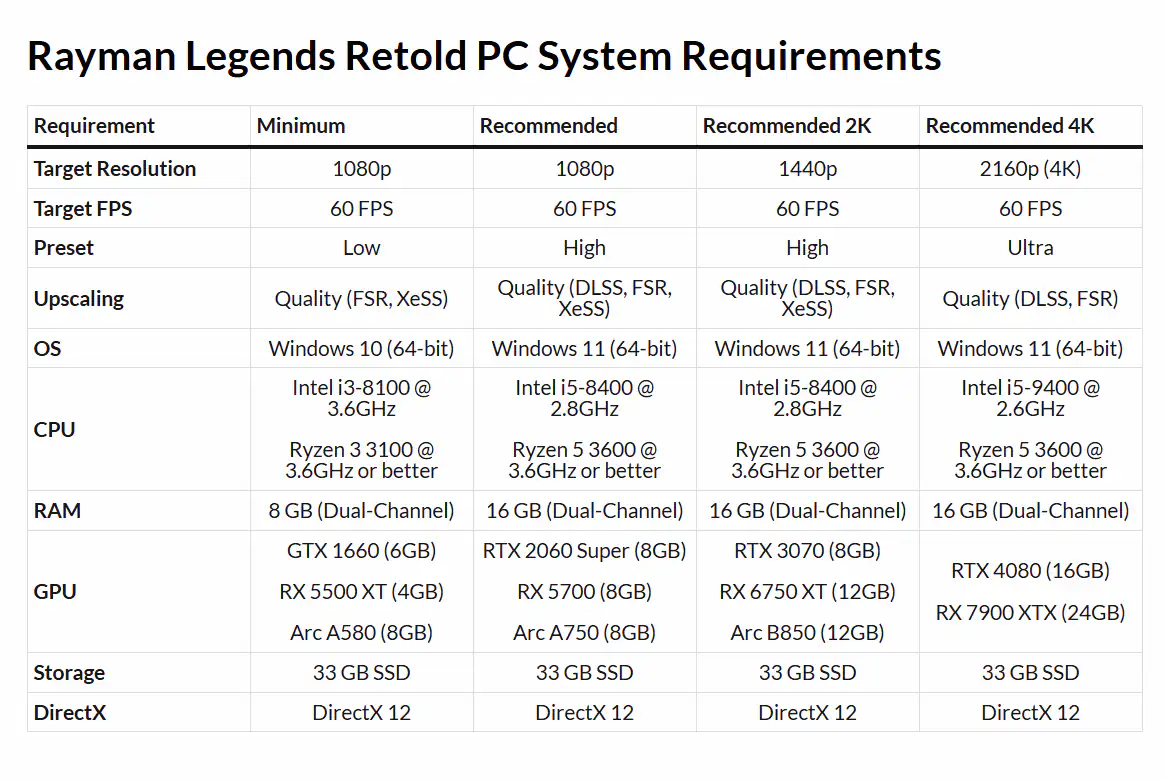1165x780 pixels.
Task: Select '33 GB SSD' in the Minimum column
Action: click(x=362, y=673)
